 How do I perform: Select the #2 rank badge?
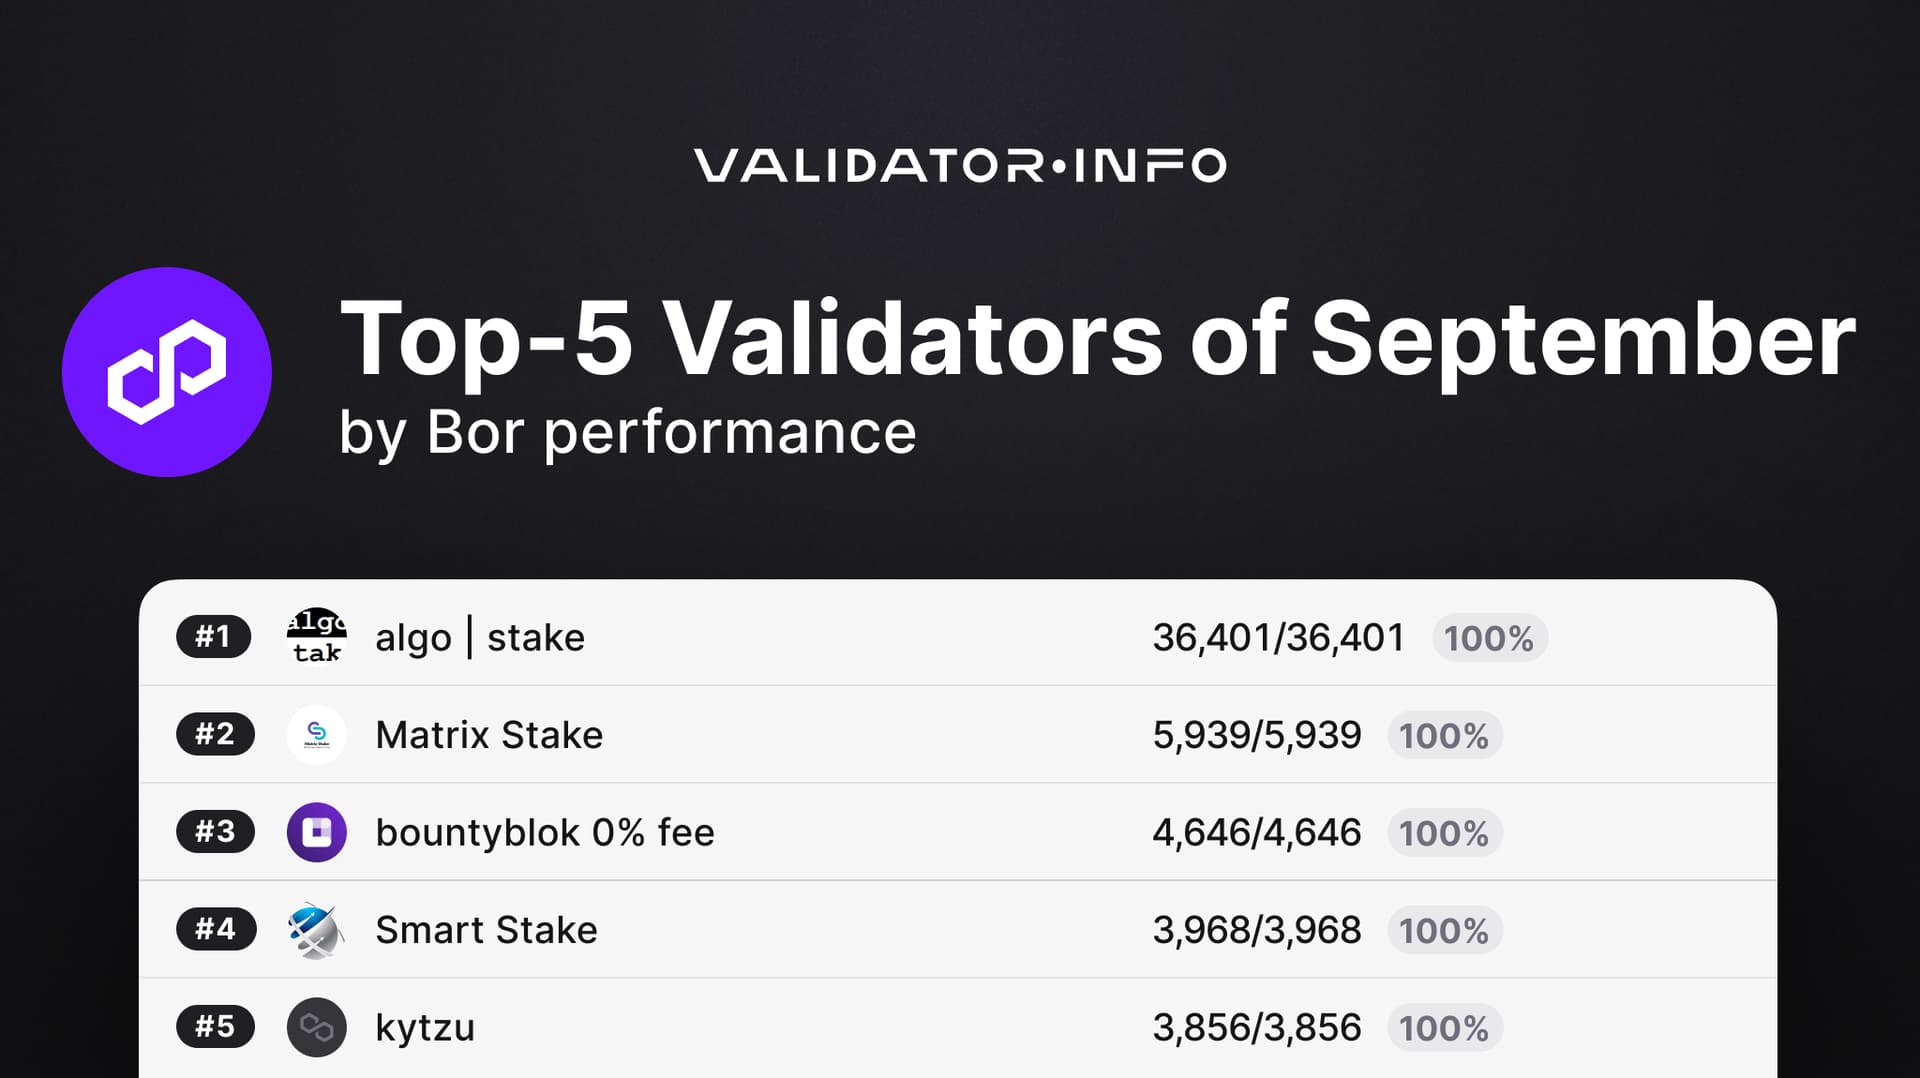(x=215, y=735)
